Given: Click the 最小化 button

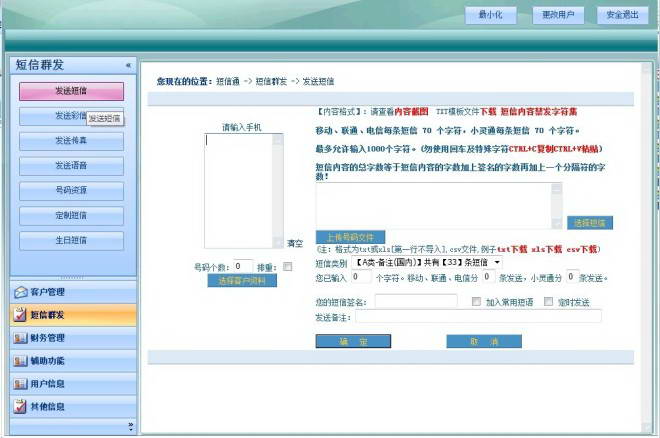Looking at the screenshot, I should 490,15.
